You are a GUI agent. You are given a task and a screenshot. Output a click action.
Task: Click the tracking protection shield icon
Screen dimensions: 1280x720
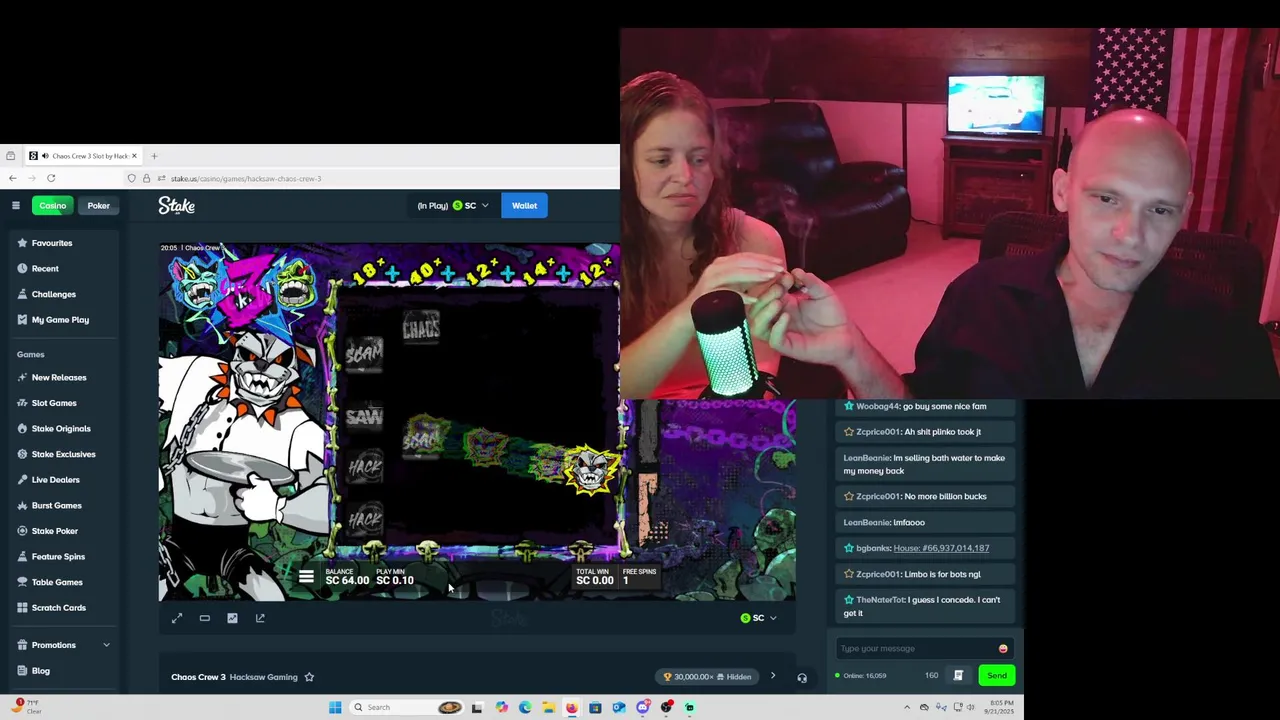pyautogui.click(x=131, y=178)
